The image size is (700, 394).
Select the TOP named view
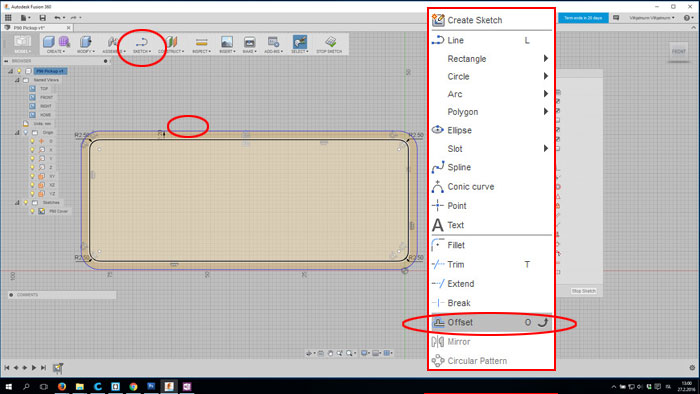point(44,88)
